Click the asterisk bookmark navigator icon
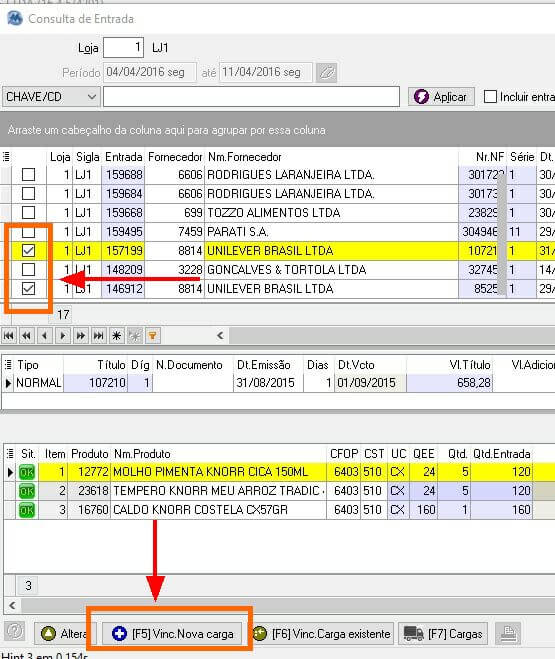 click(x=117, y=335)
